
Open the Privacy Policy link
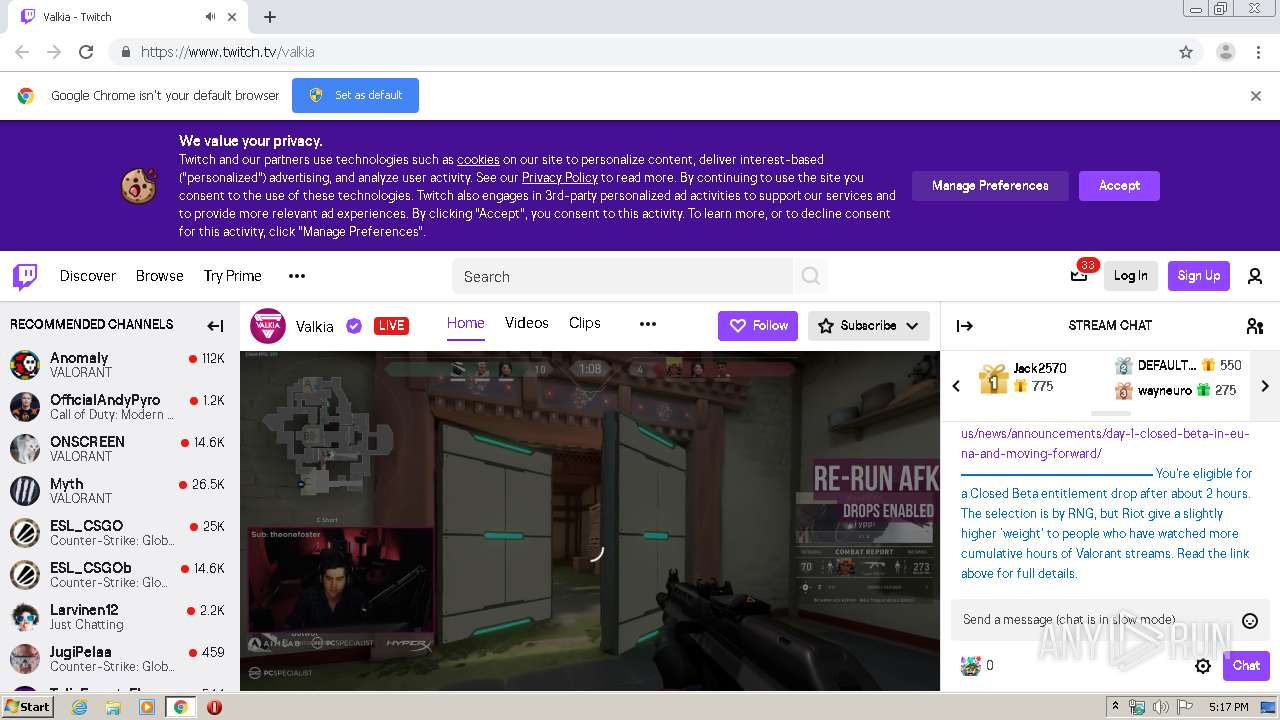[560, 178]
